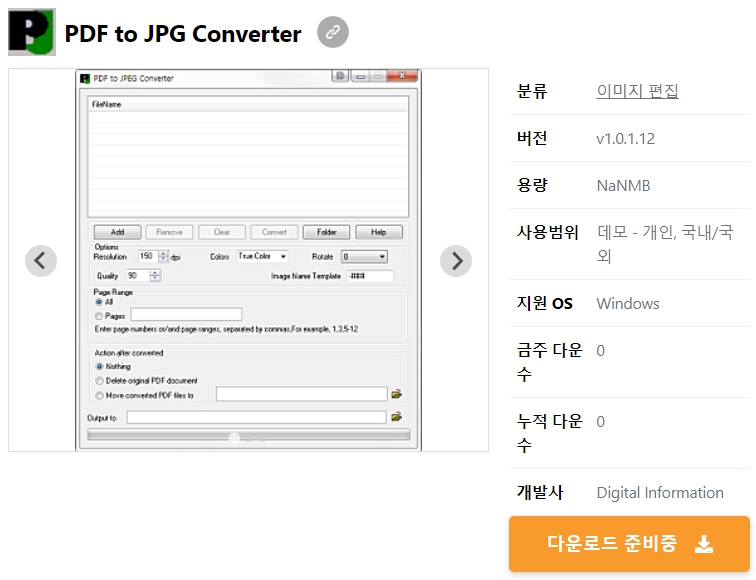Image resolution: width=756 pixels, height=580 pixels.
Task: Click the conversion progress bar
Action: pos(249,435)
